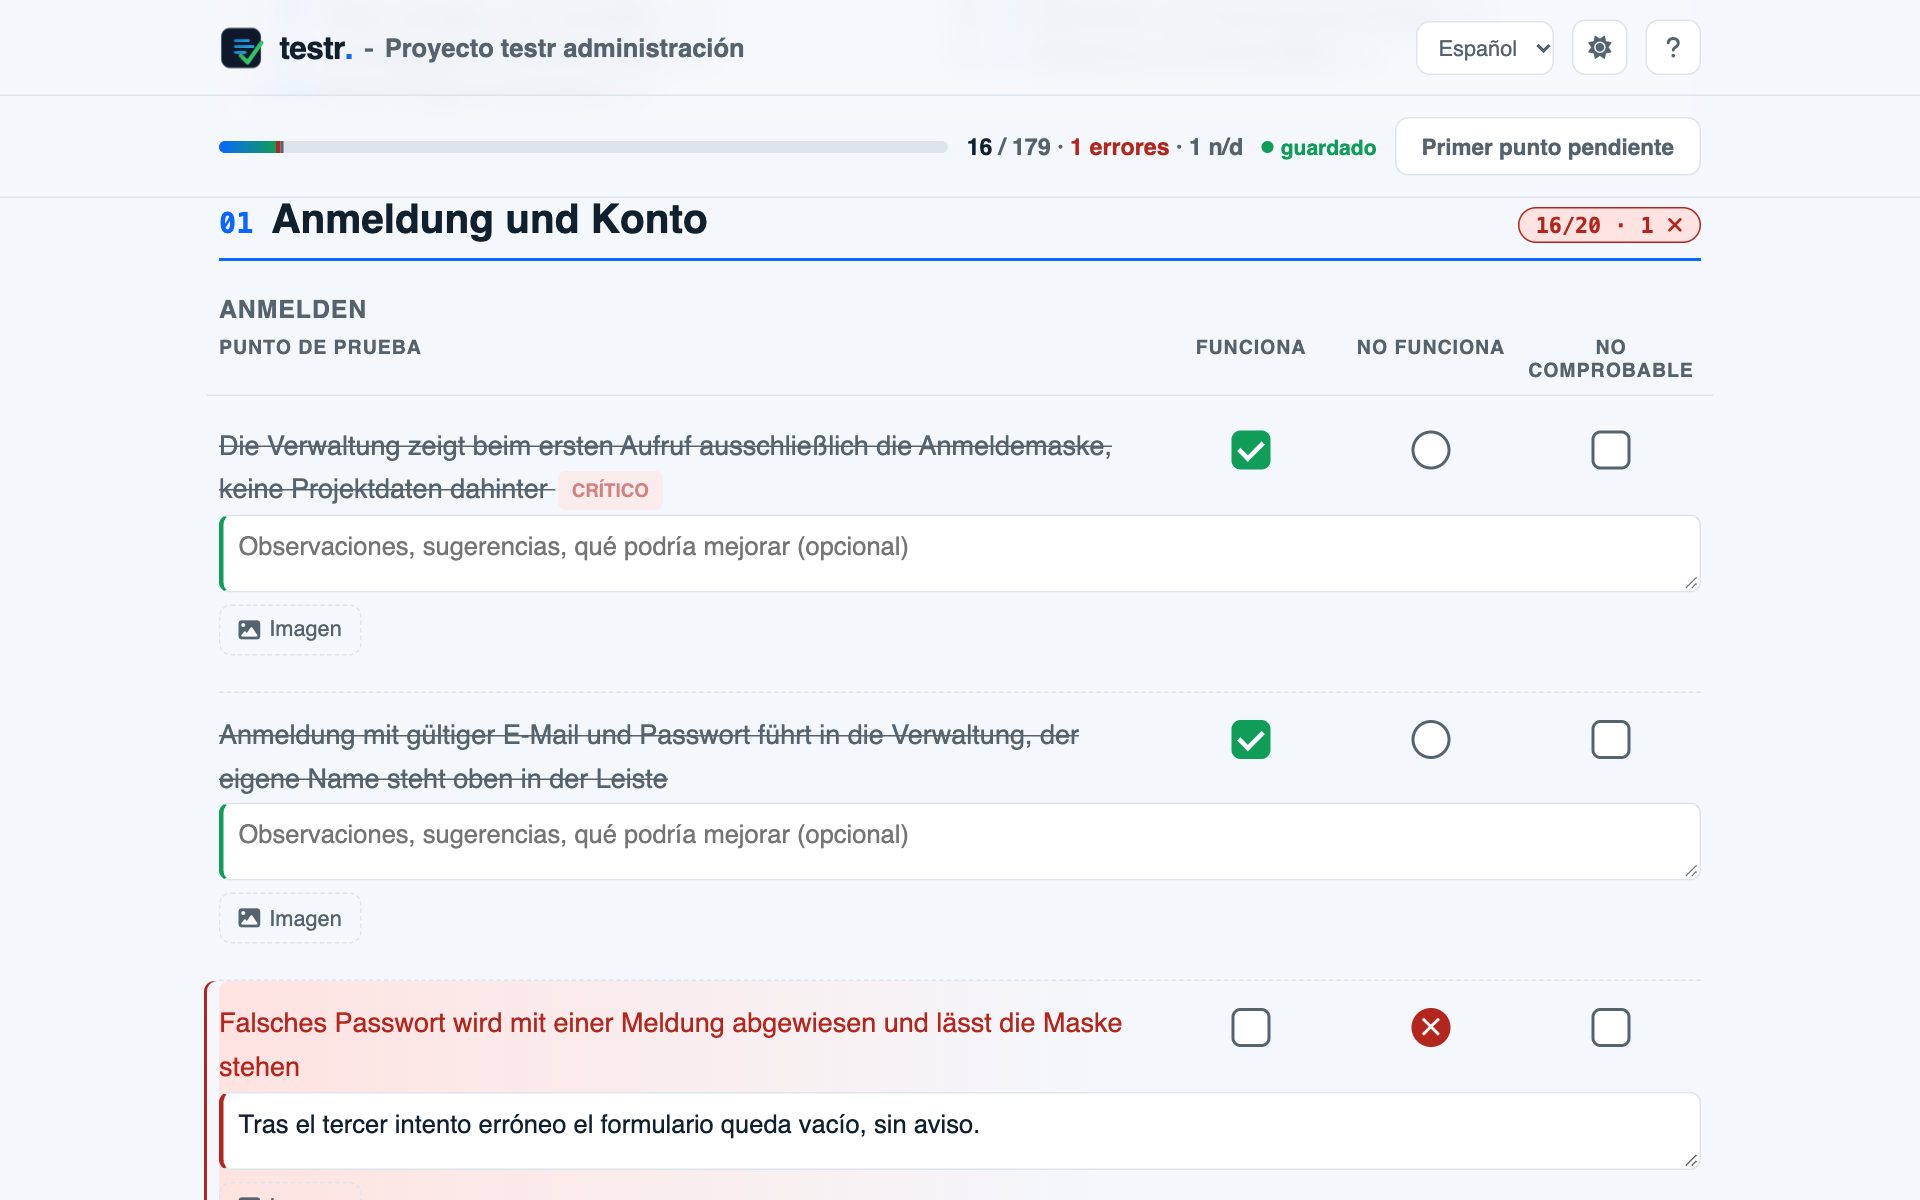The height and width of the screenshot is (1200, 1920).
Task: Click the ANMELDEN subsection label
Action: pyautogui.click(x=293, y=309)
